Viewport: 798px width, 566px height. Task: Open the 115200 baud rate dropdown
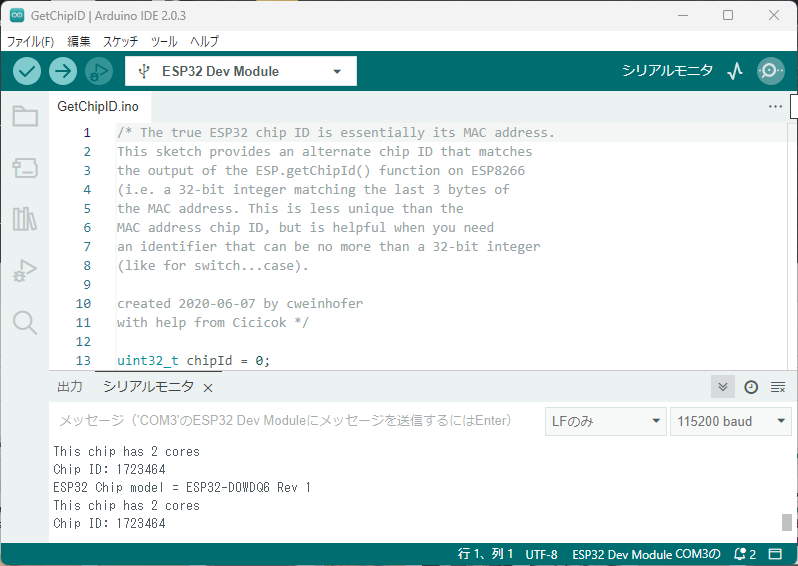click(730, 421)
